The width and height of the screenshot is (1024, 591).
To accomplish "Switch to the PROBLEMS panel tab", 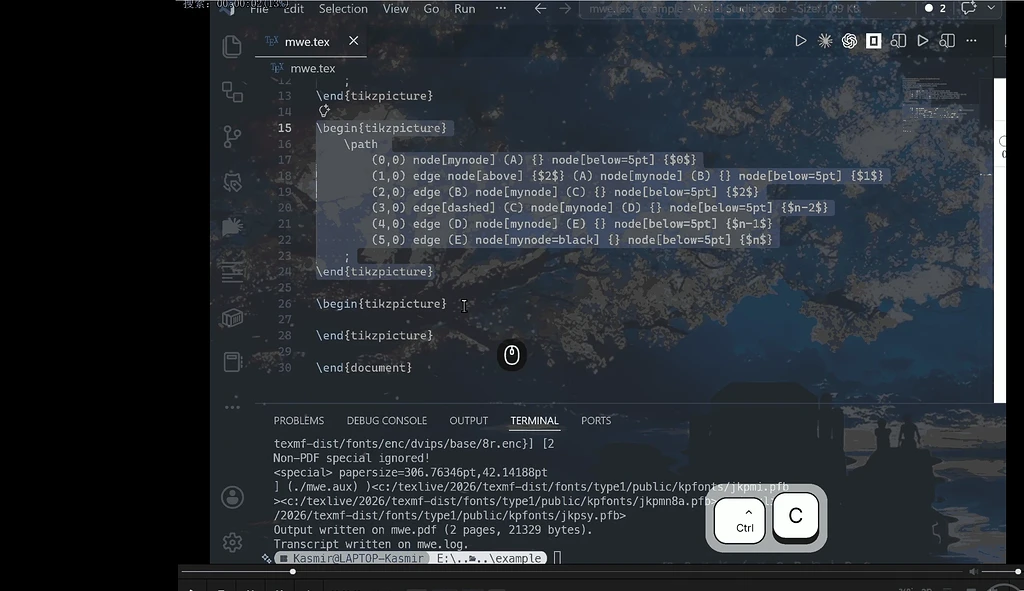I will (298, 421).
